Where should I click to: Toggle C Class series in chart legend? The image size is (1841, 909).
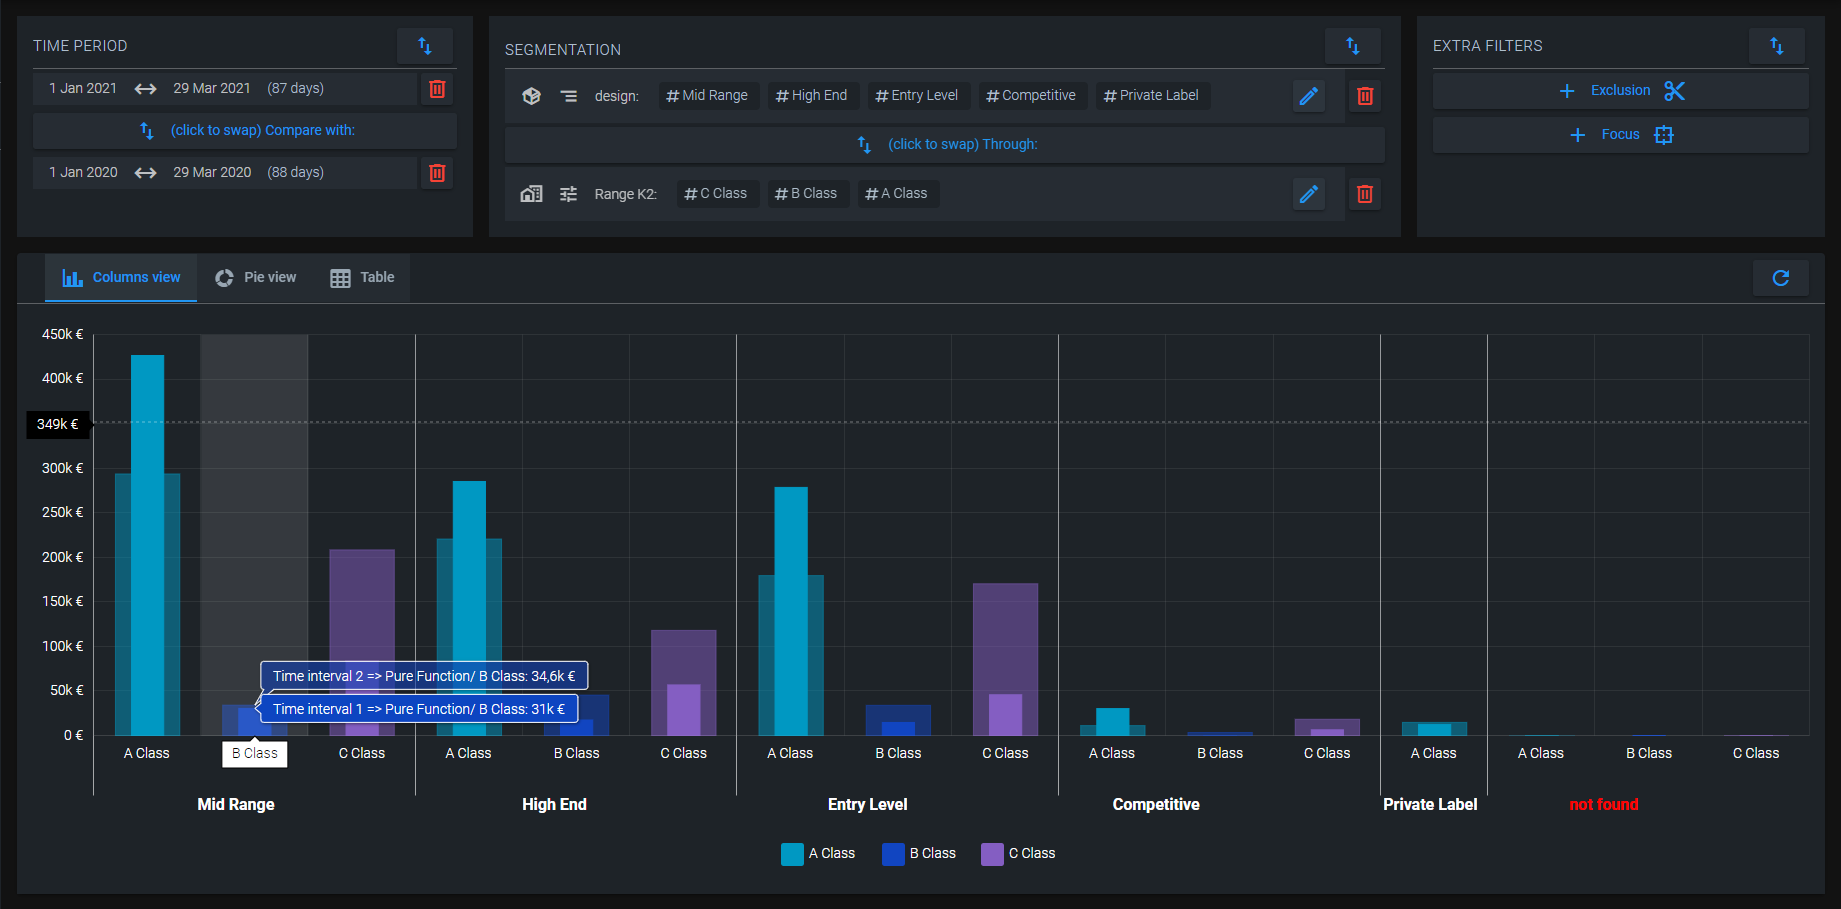1019,854
